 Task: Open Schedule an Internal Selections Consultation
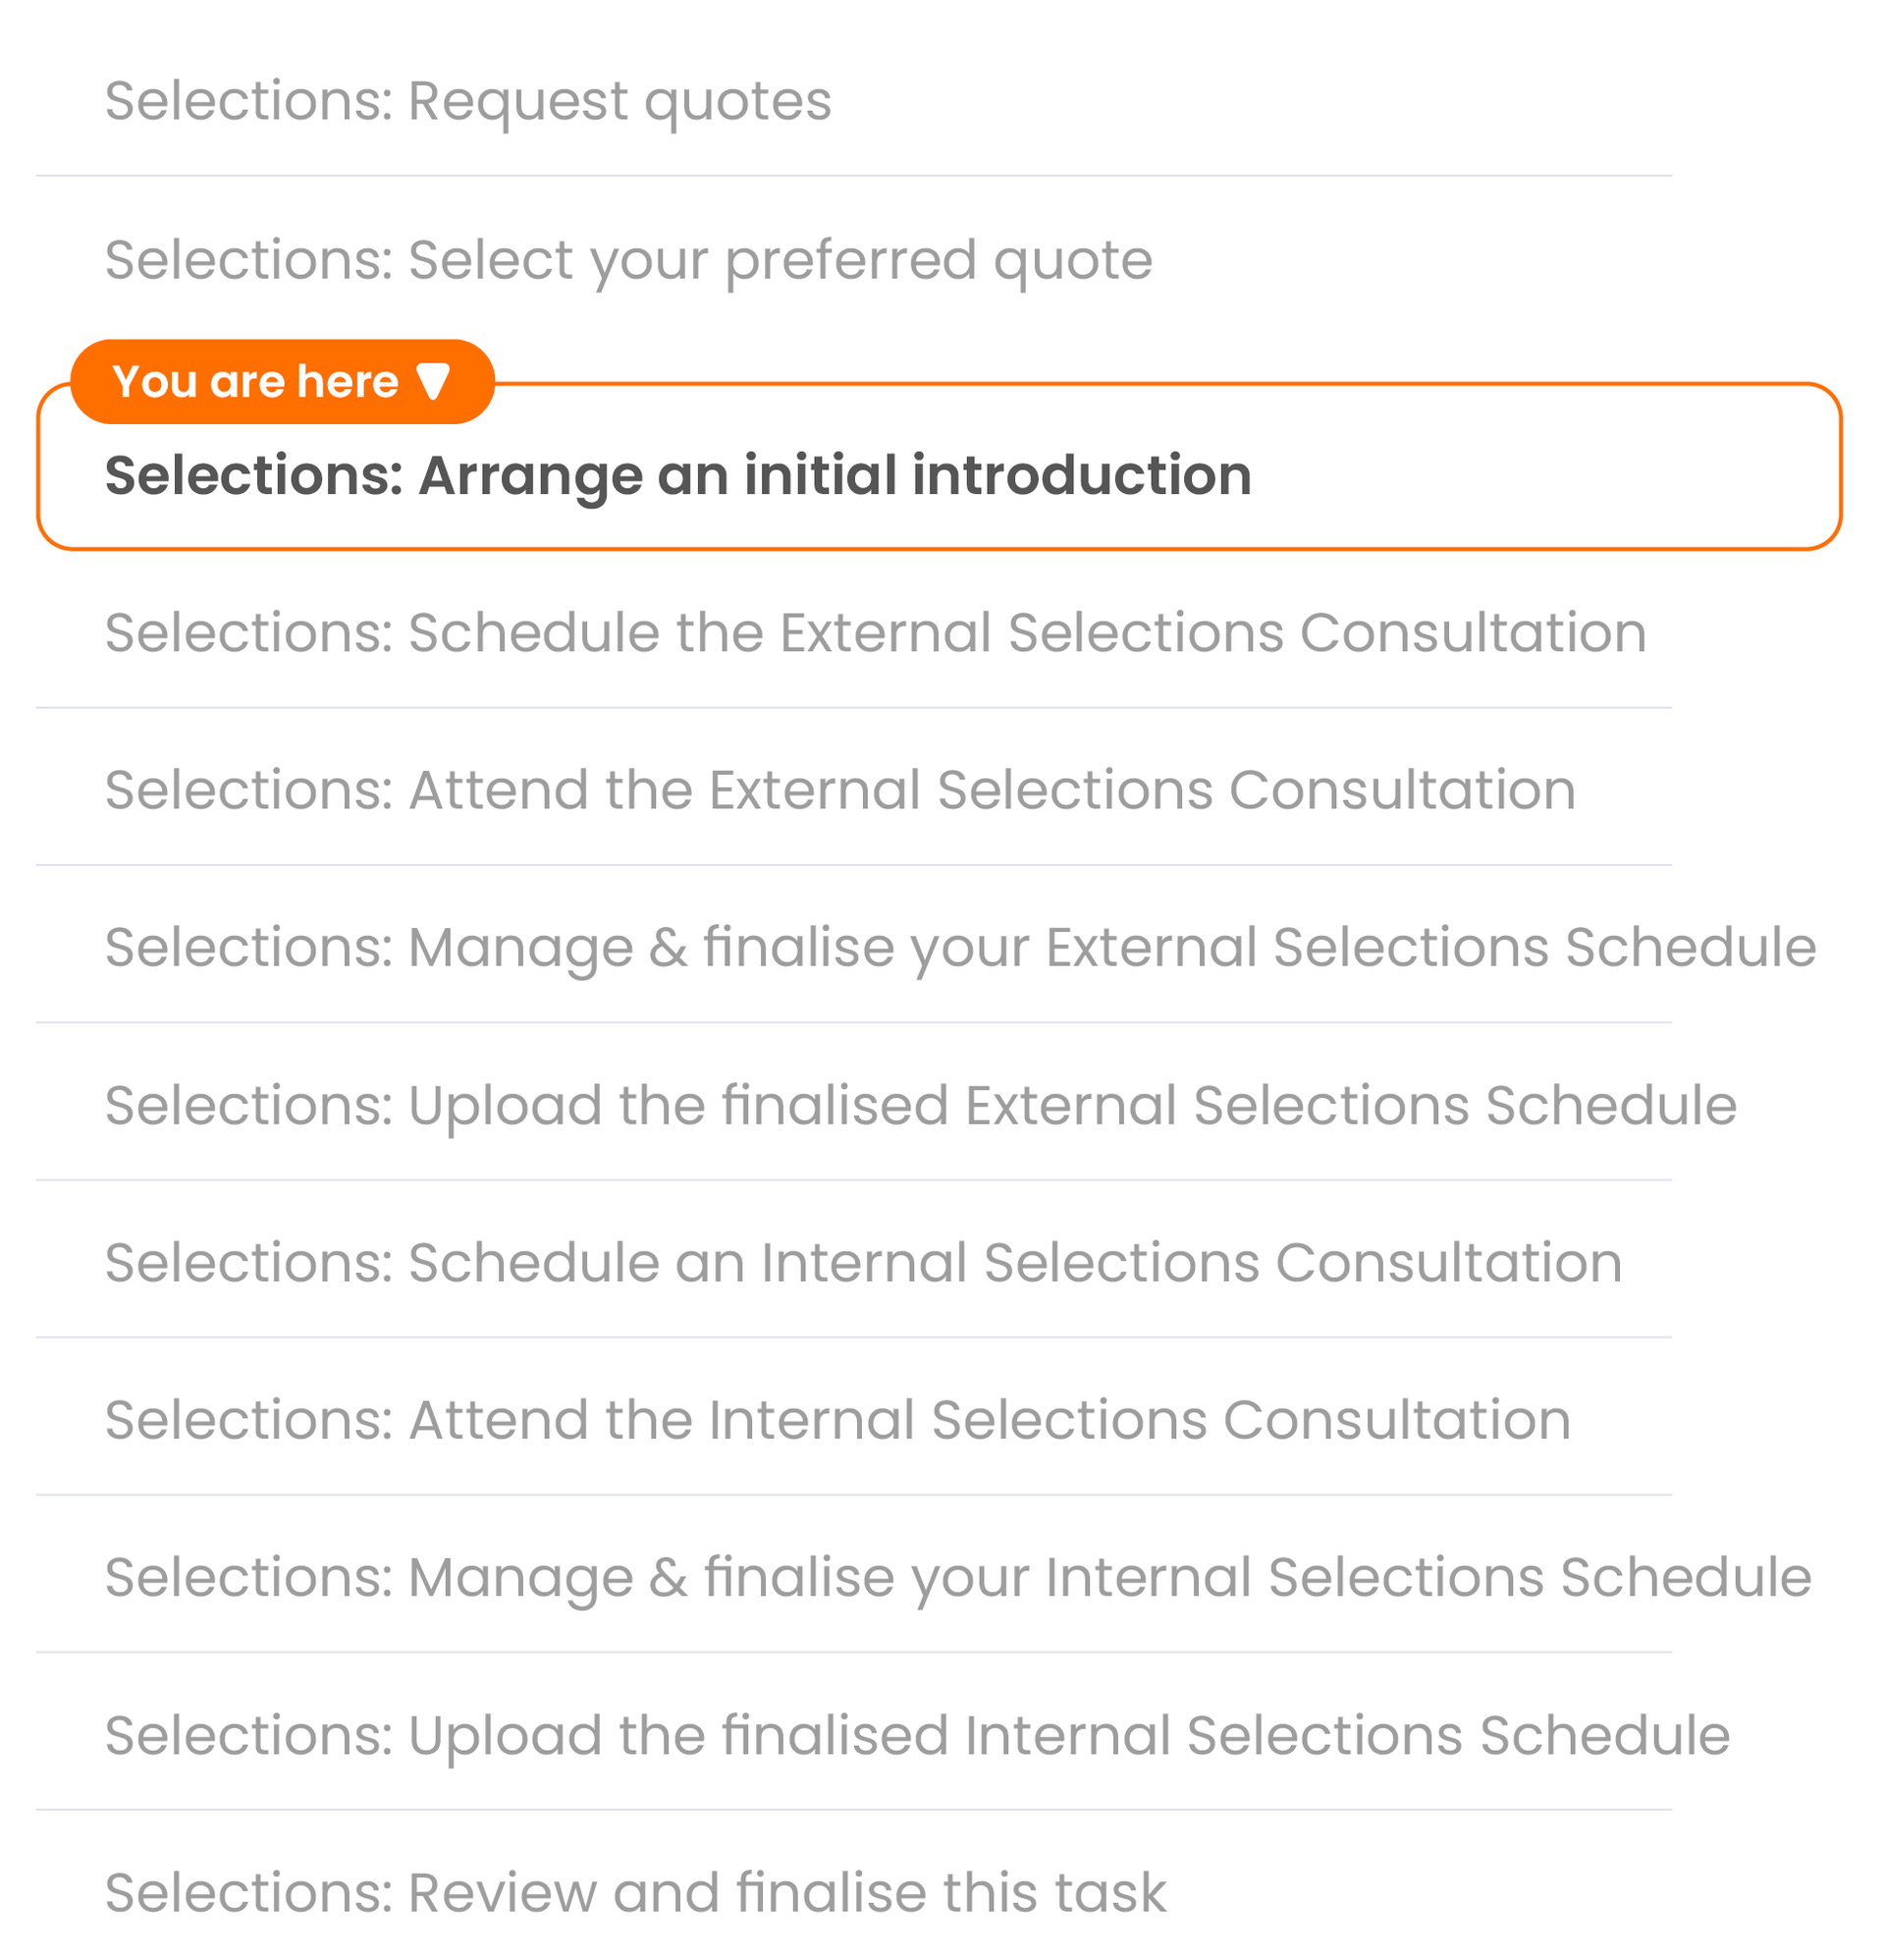863,1262
